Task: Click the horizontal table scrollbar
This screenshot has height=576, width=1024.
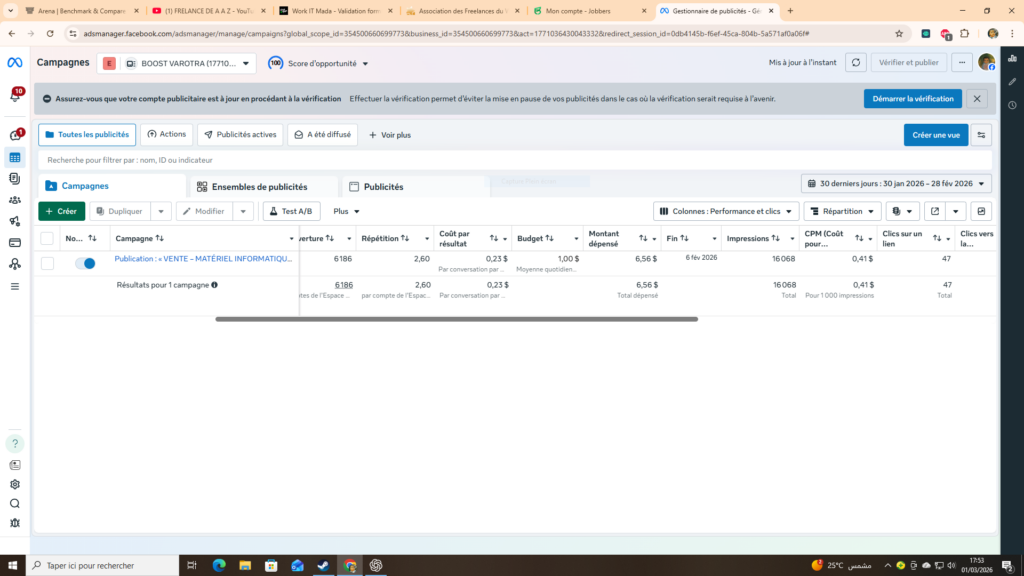Action: tap(456, 319)
